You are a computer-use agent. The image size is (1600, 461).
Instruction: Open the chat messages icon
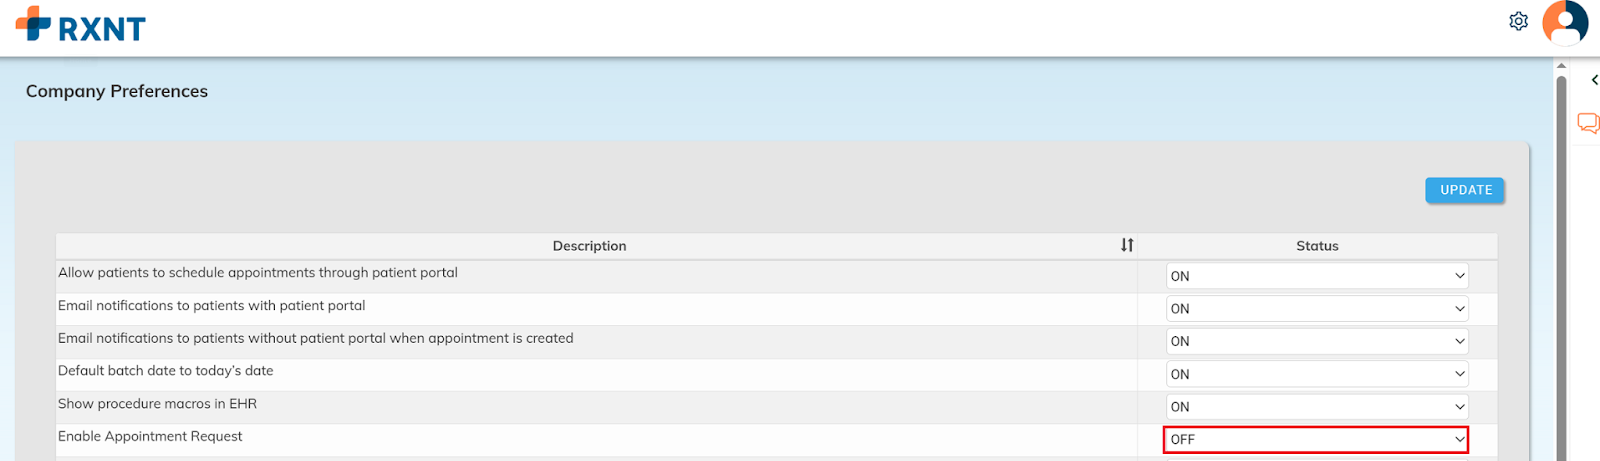point(1587,123)
